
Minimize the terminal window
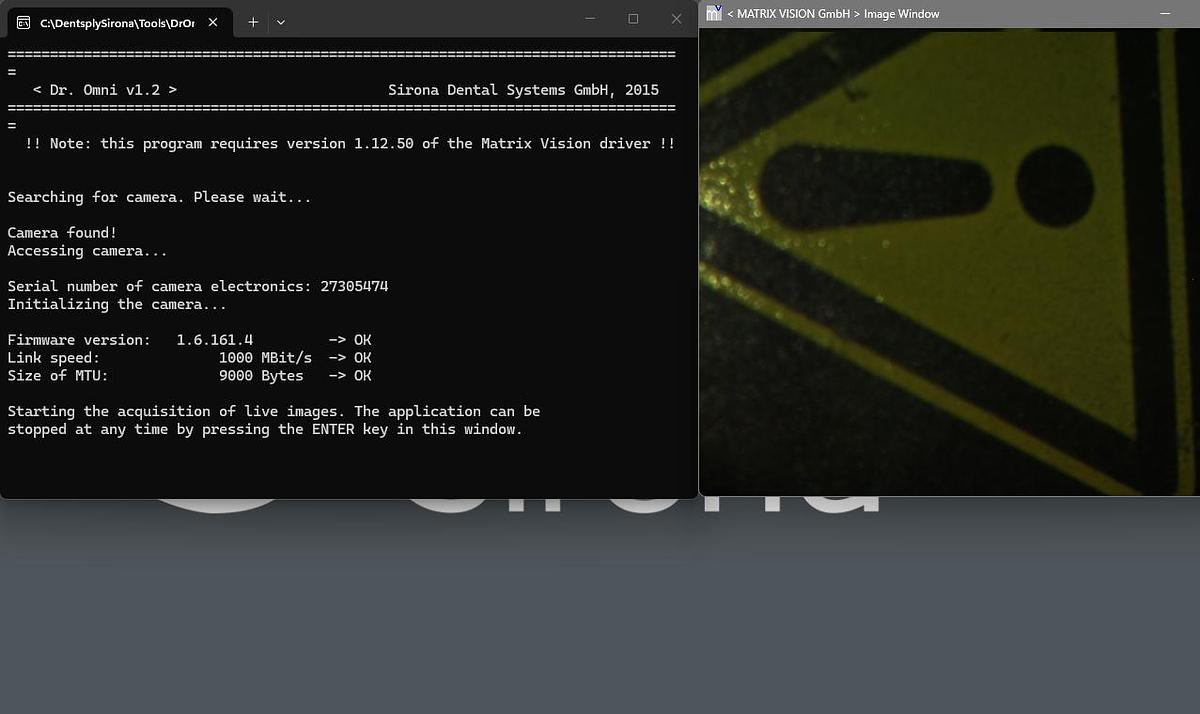[590, 18]
